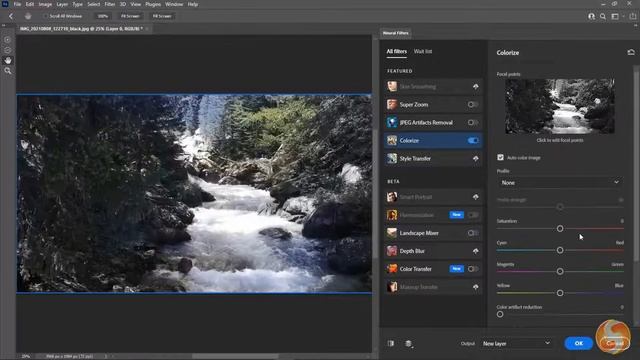The image size is (640, 360).
Task: Click the Yellow-Blue slider handle
Action: tap(560, 293)
